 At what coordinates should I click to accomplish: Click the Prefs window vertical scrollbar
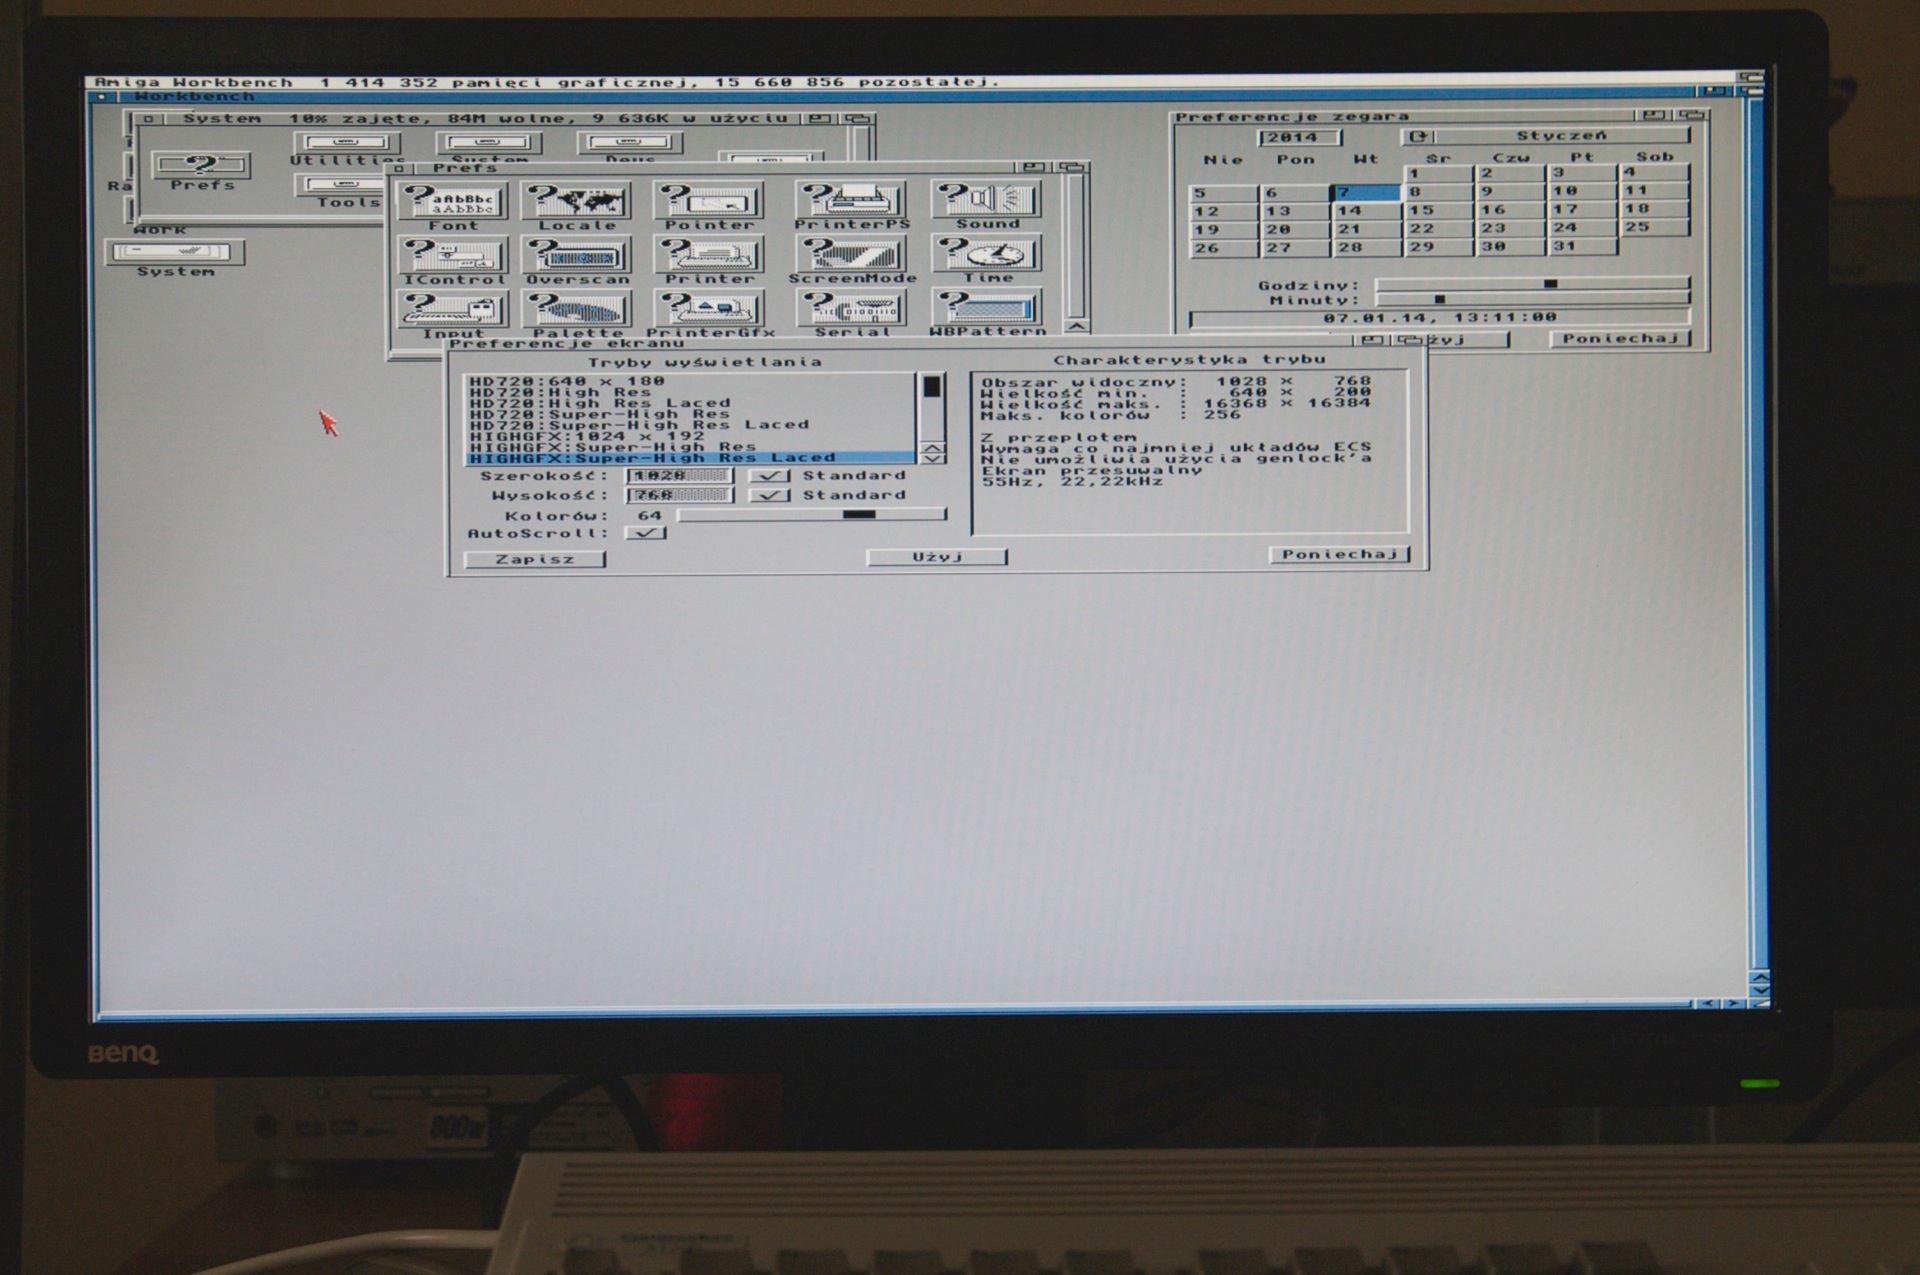point(1076,247)
